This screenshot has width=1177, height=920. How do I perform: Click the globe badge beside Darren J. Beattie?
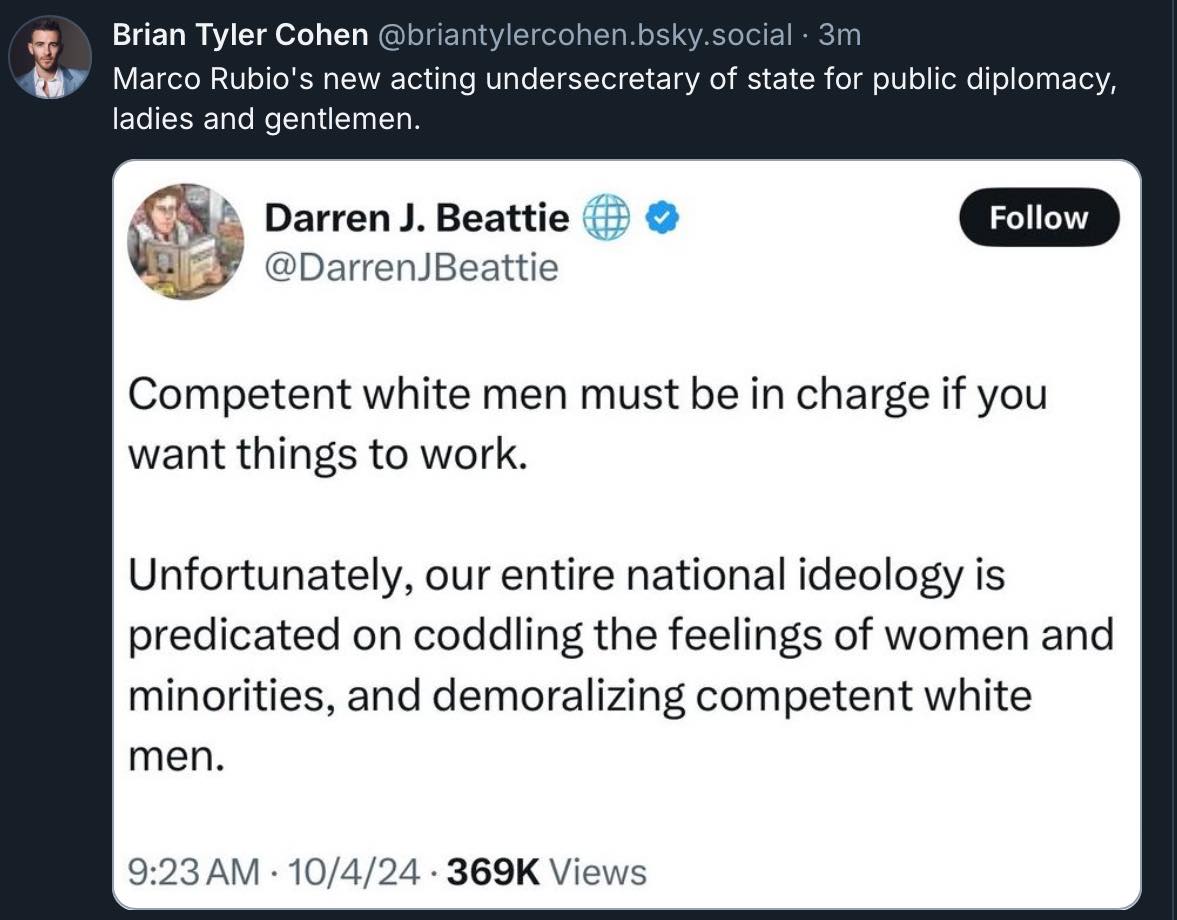pyautogui.click(x=607, y=218)
